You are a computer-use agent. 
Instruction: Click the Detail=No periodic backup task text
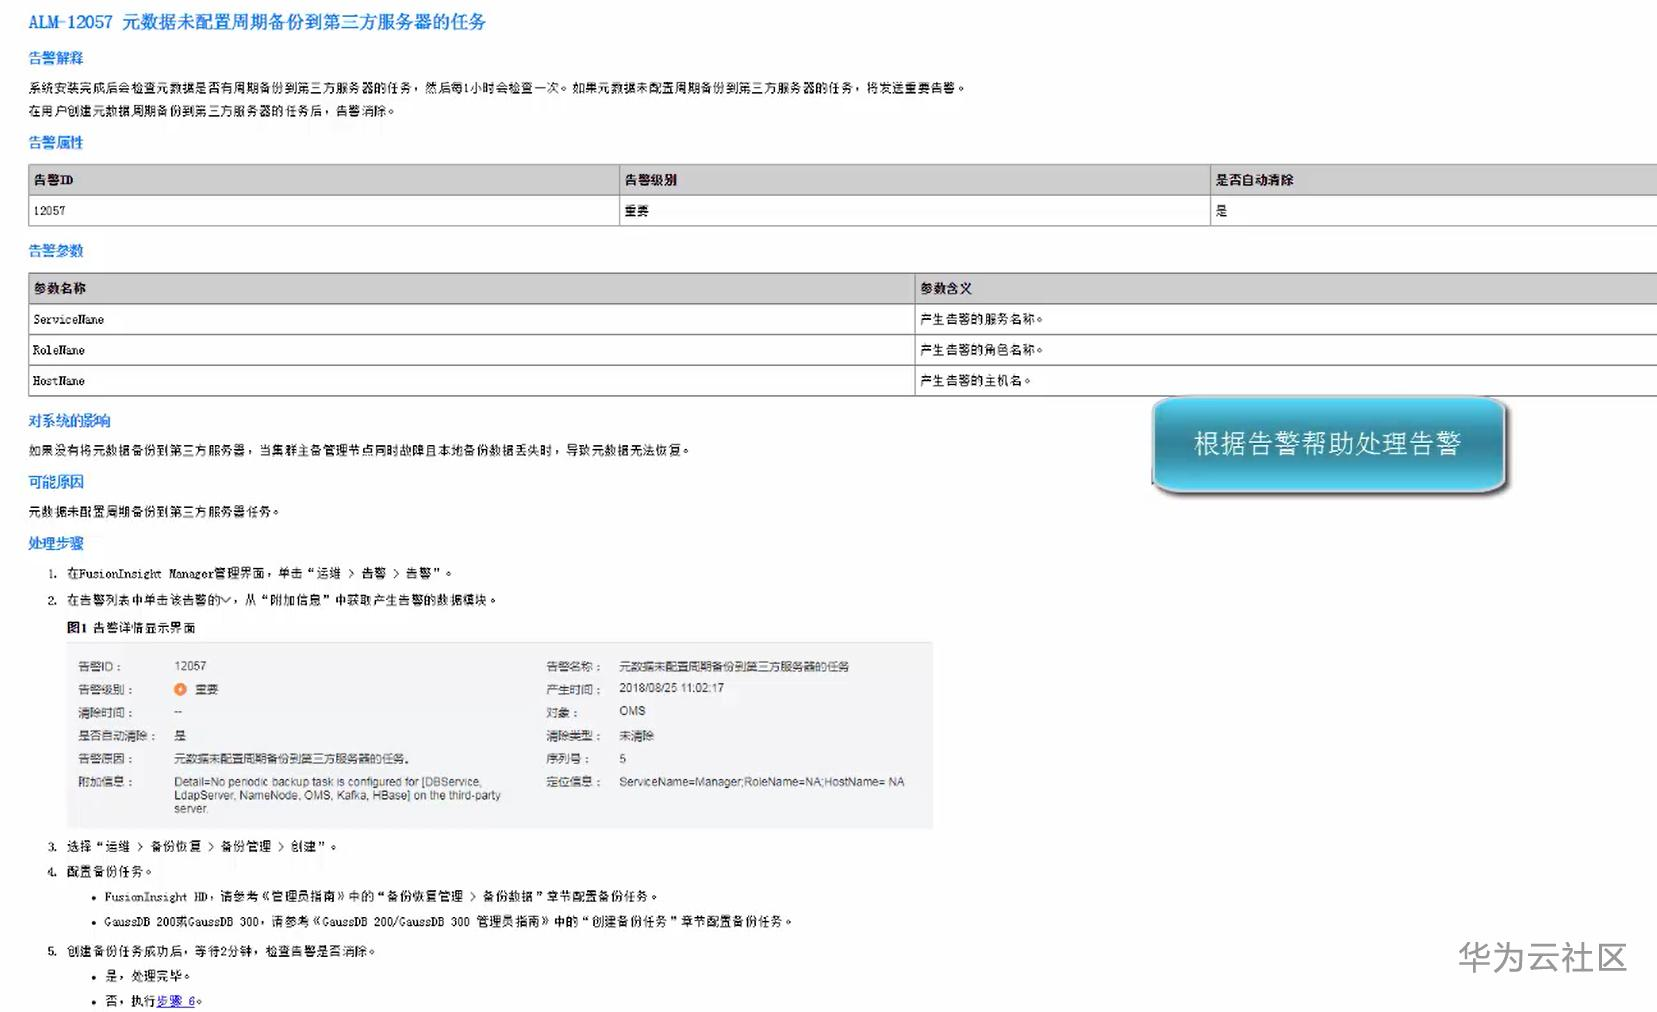coord(337,795)
